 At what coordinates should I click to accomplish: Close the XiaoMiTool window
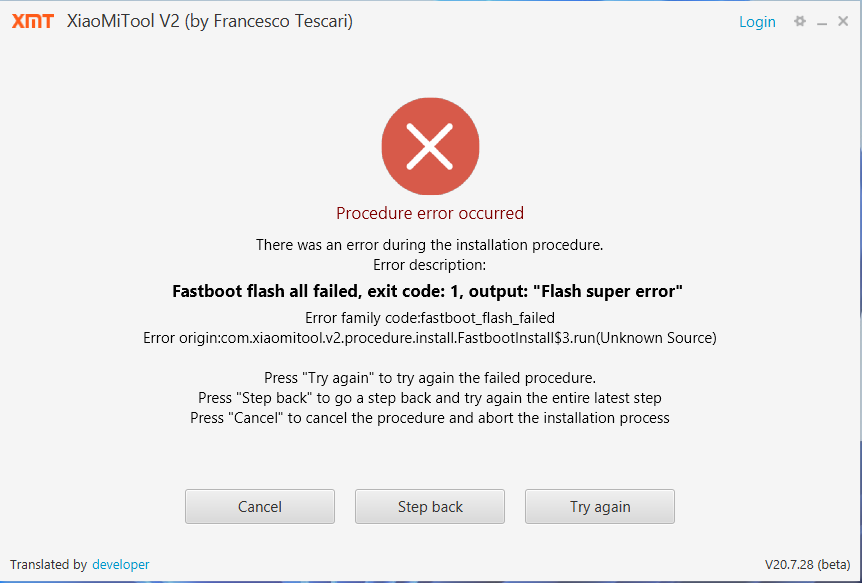843,21
